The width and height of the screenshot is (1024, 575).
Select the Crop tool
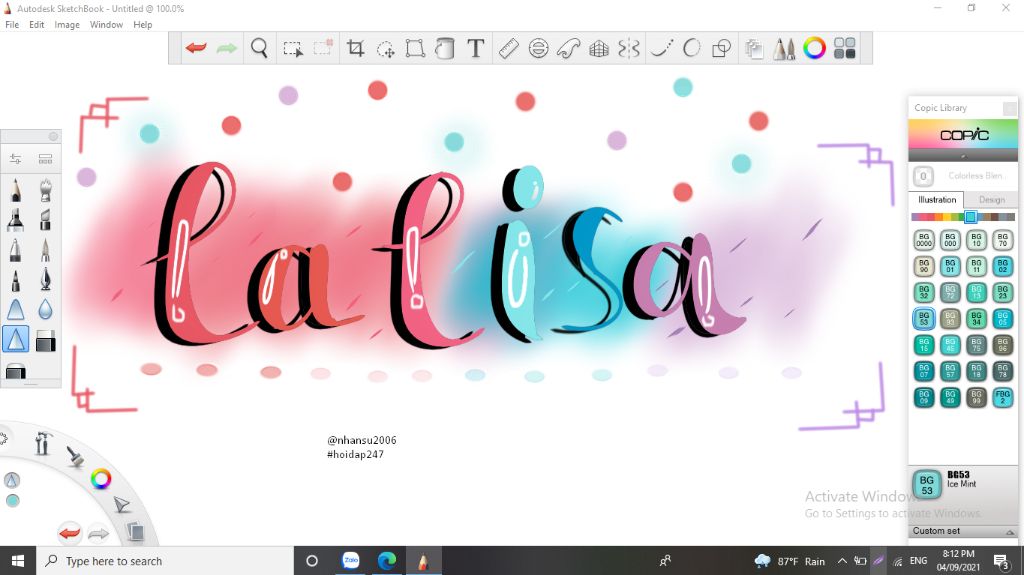(x=356, y=48)
